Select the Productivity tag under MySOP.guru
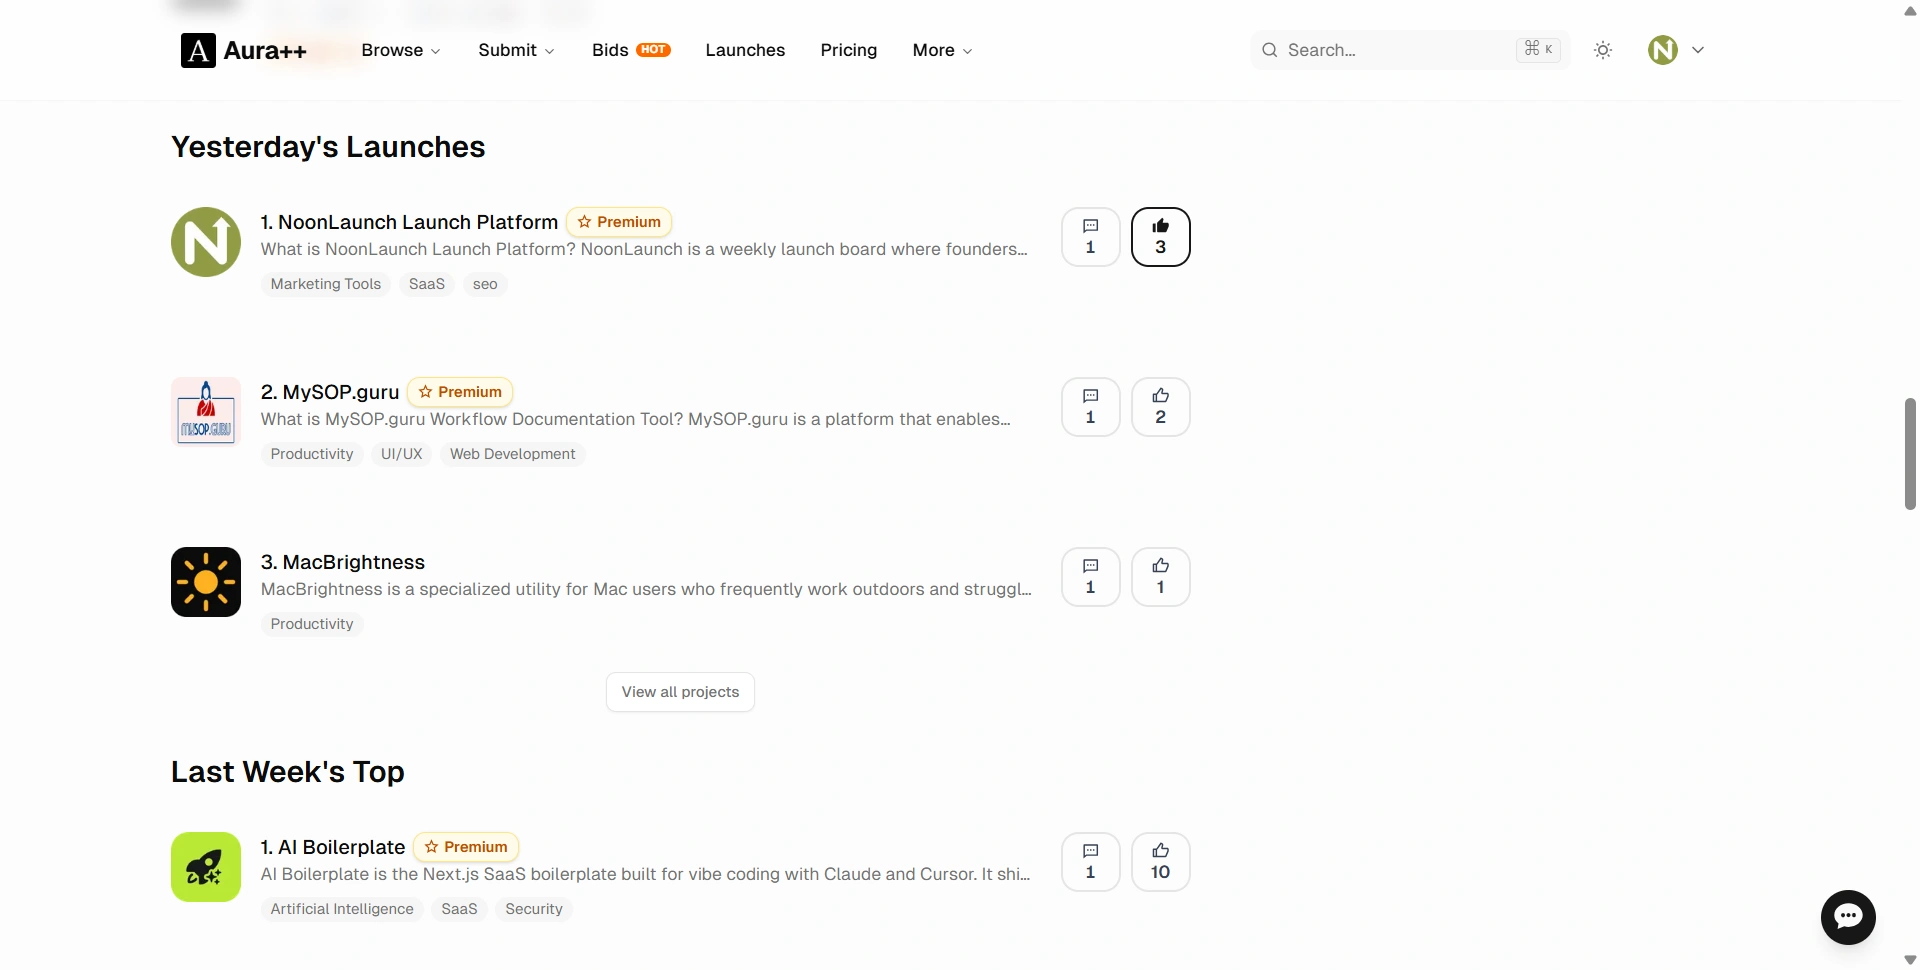 [312, 454]
